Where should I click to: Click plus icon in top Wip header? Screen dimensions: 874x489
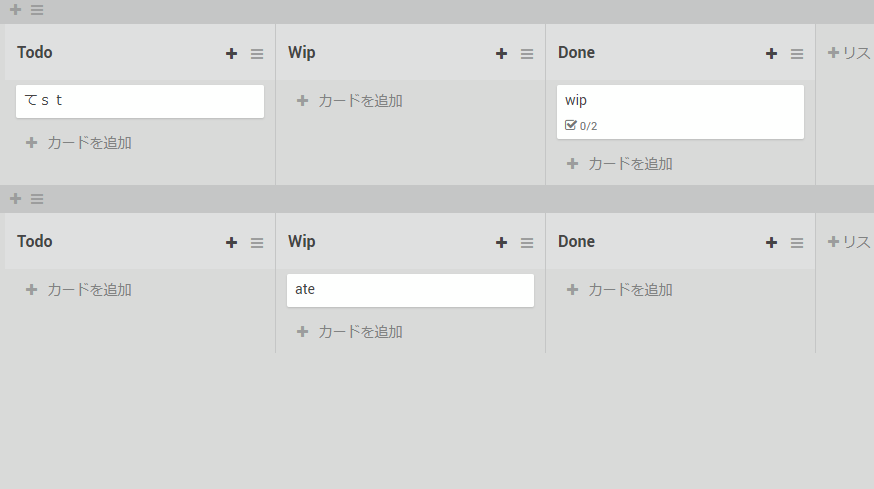(x=501, y=54)
